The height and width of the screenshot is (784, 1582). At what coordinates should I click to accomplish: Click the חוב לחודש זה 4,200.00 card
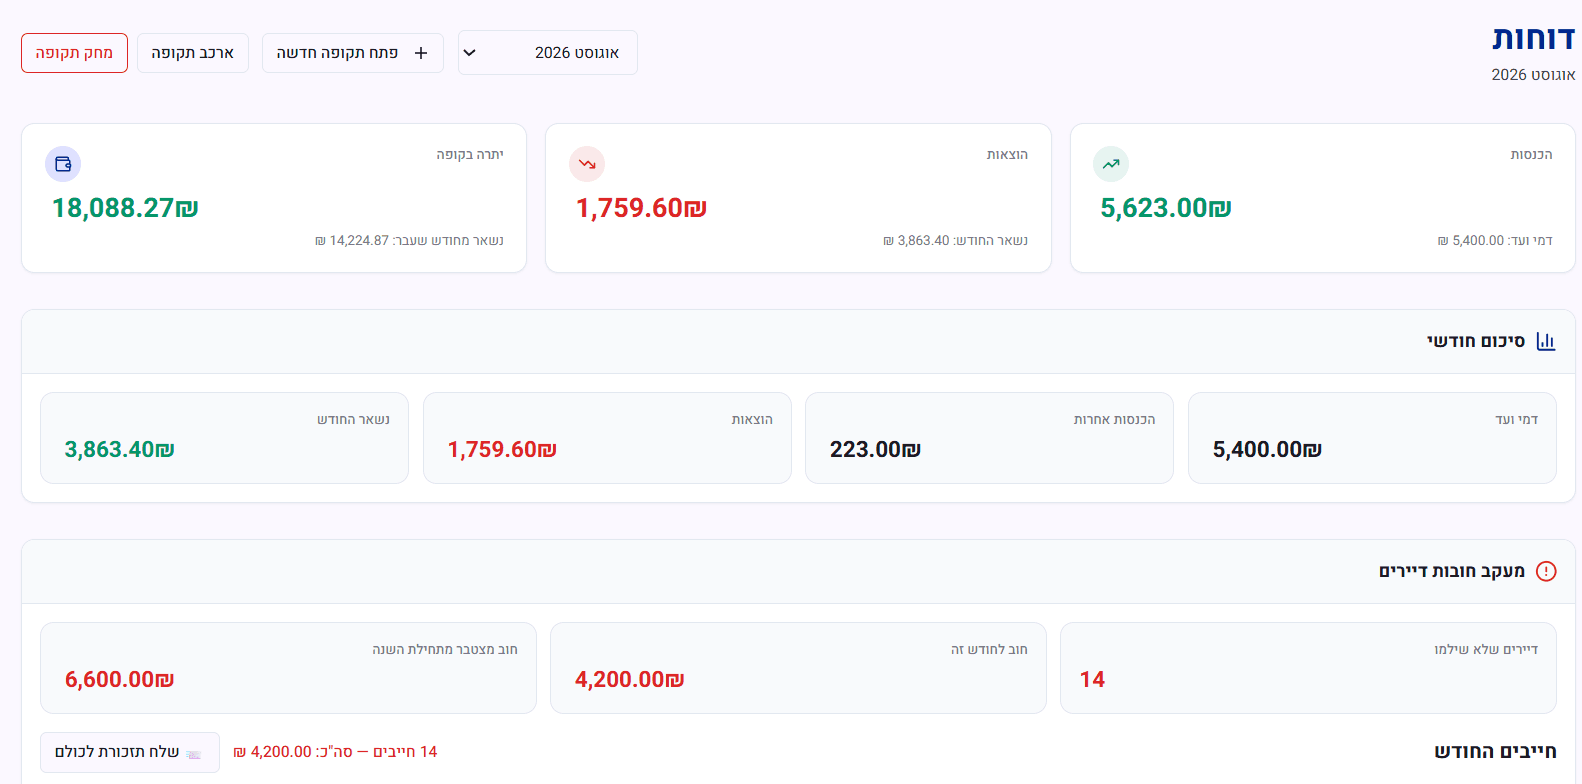798,668
